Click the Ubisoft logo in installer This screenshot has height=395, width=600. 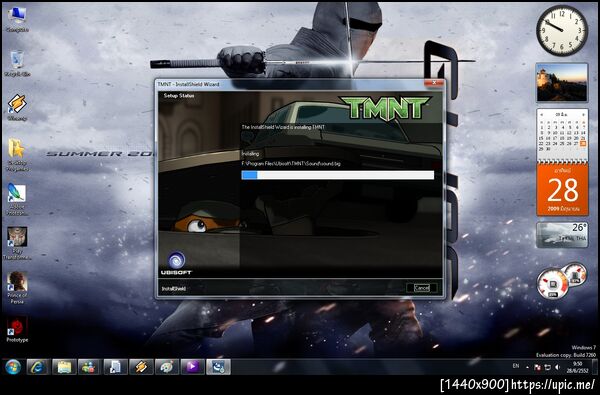tap(176, 263)
